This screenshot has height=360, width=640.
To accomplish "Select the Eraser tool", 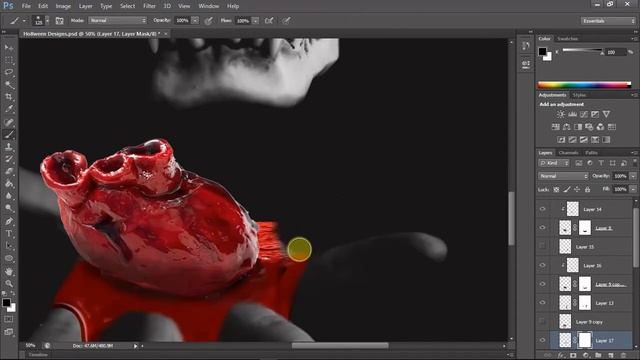I will click(9, 171).
